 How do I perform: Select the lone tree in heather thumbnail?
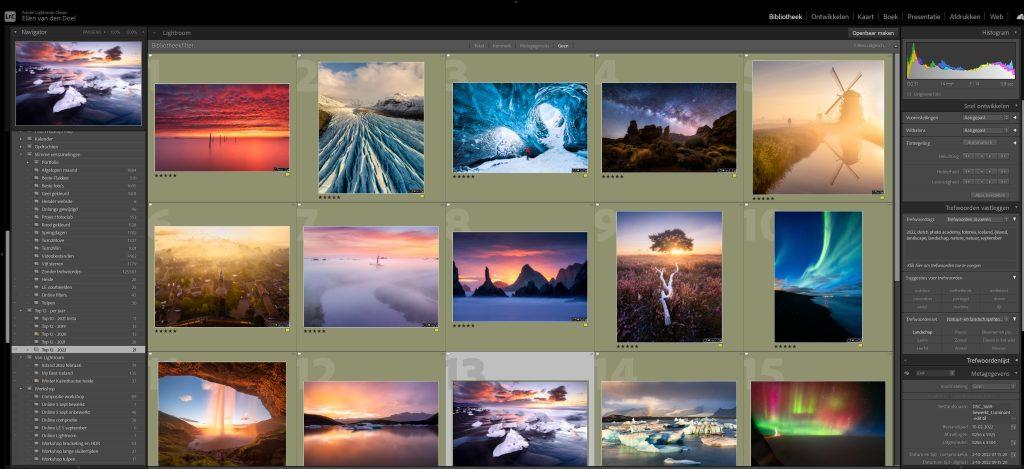pos(669,276)
